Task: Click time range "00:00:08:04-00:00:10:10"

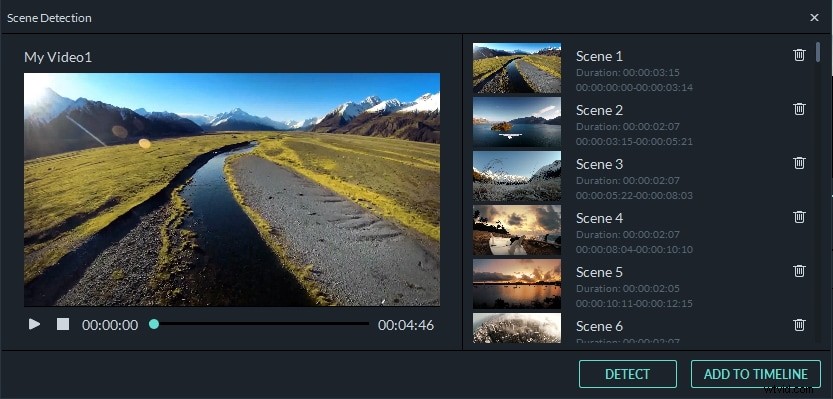Action: (634, 249)
